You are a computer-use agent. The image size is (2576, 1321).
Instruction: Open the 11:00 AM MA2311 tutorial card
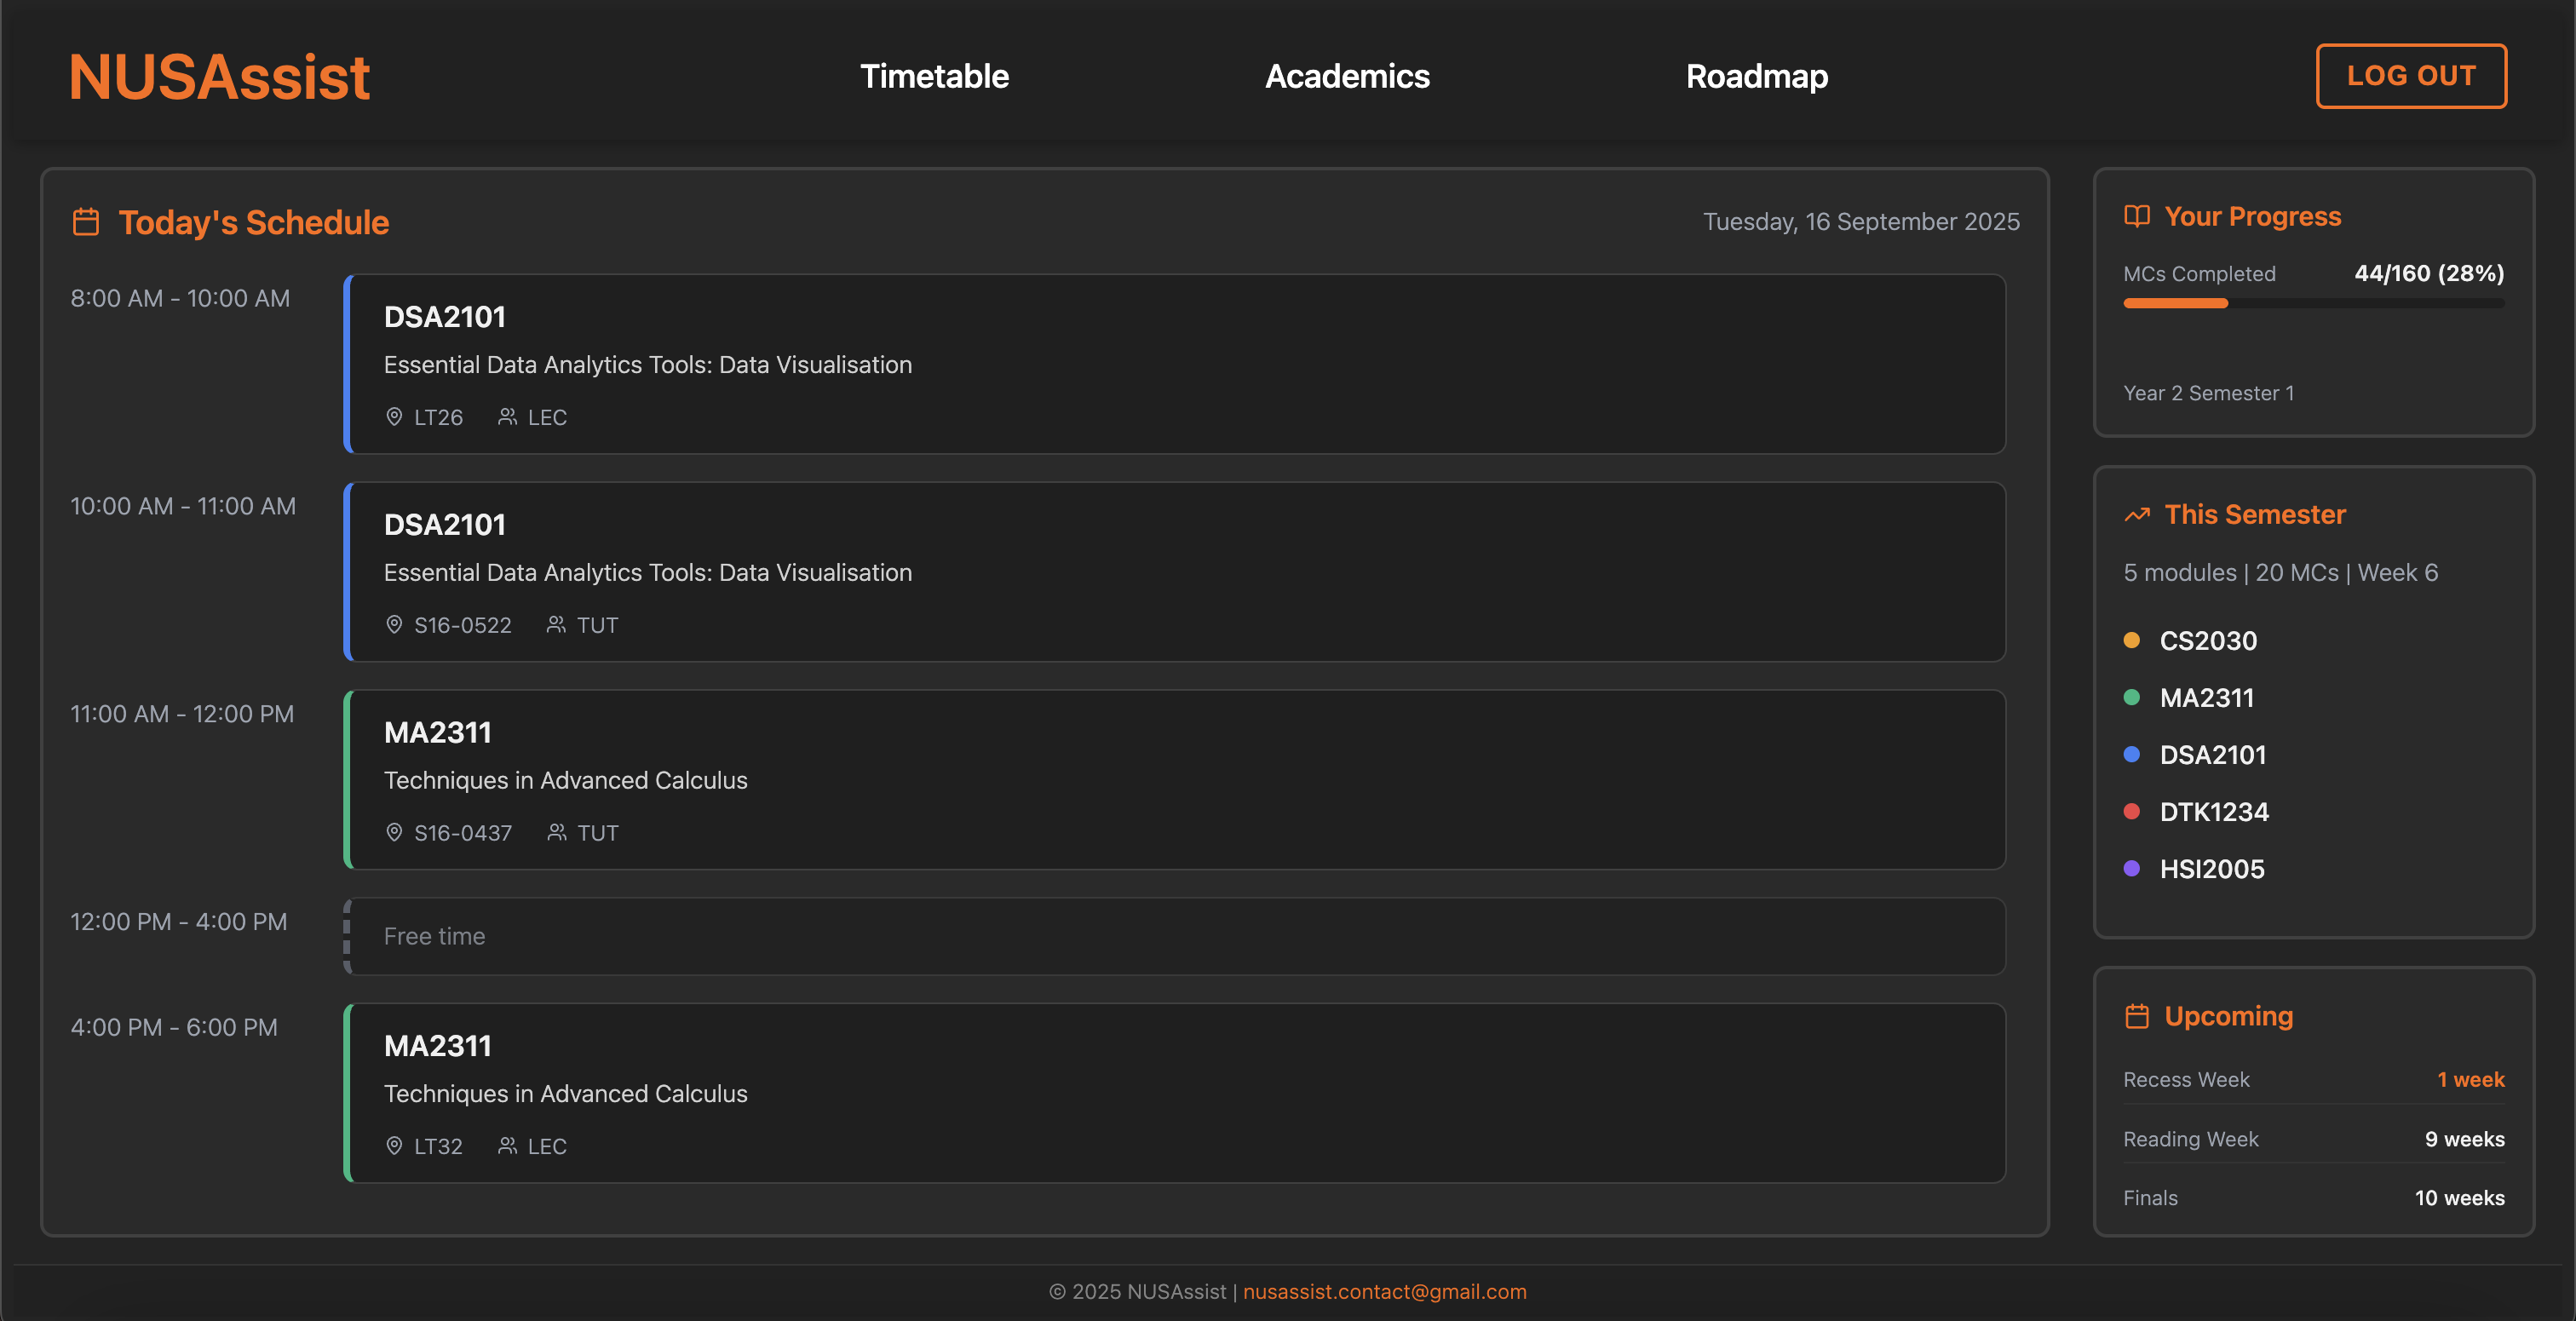(x=1174, y=780)
